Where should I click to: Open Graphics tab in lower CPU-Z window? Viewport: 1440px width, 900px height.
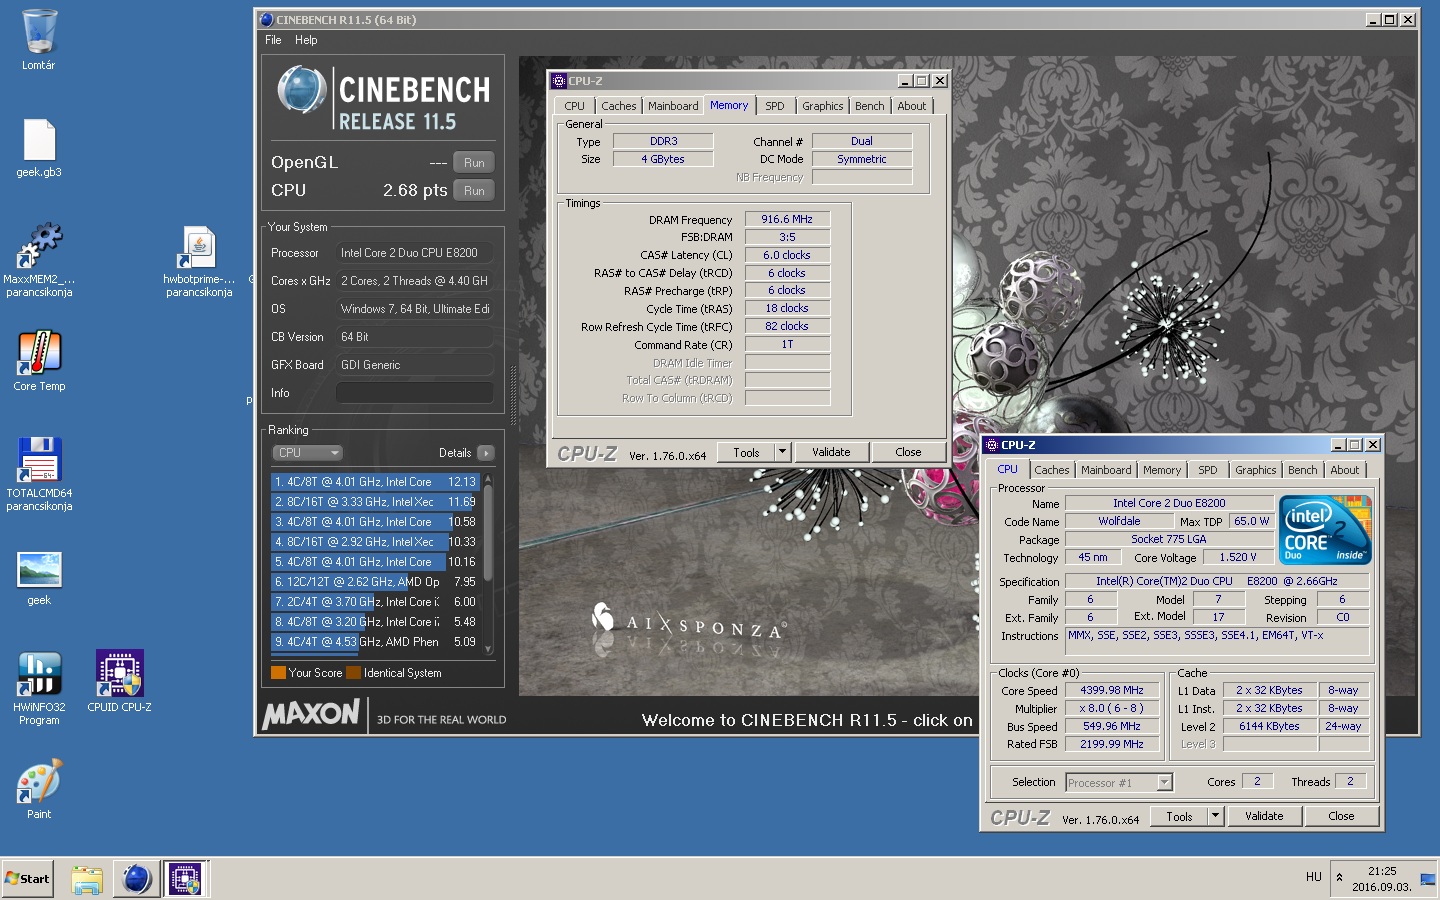click(1255, 470)
